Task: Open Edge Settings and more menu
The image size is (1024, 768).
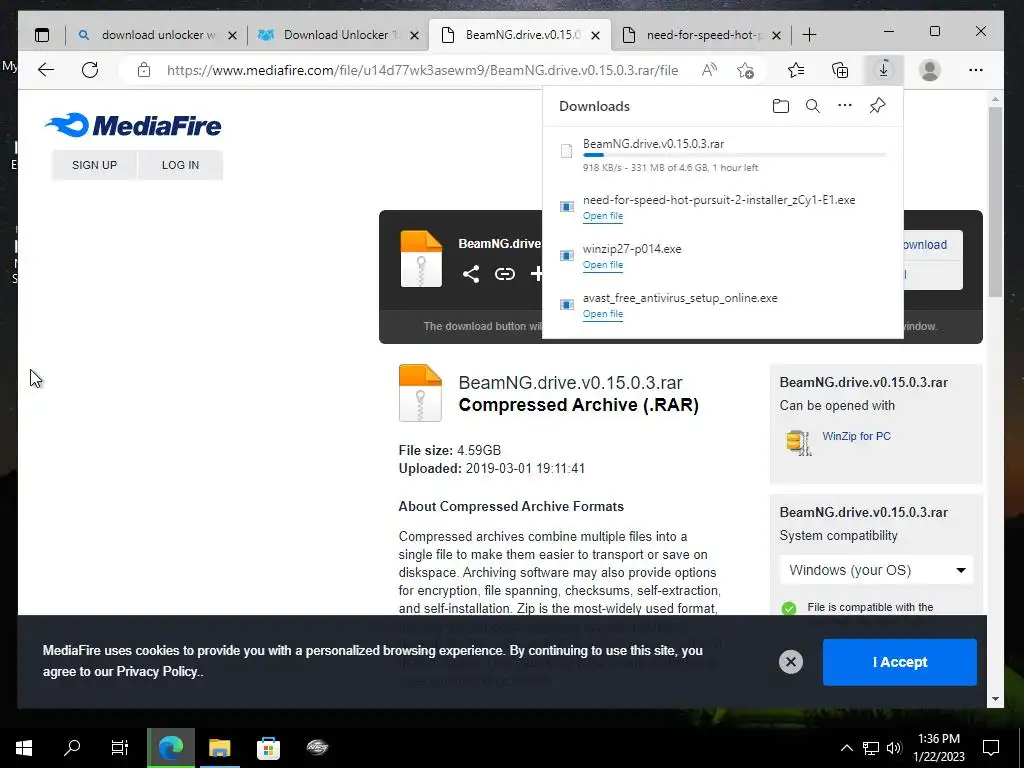Action: (976, 70)
